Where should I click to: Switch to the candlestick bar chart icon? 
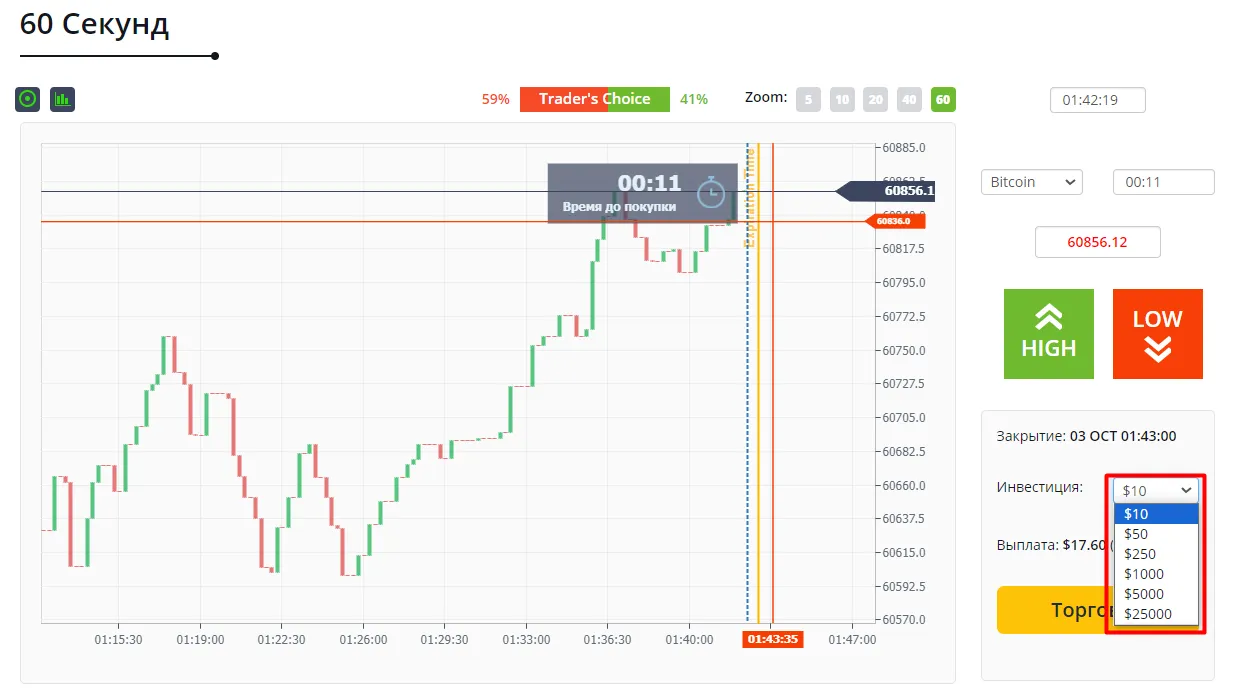63,99
